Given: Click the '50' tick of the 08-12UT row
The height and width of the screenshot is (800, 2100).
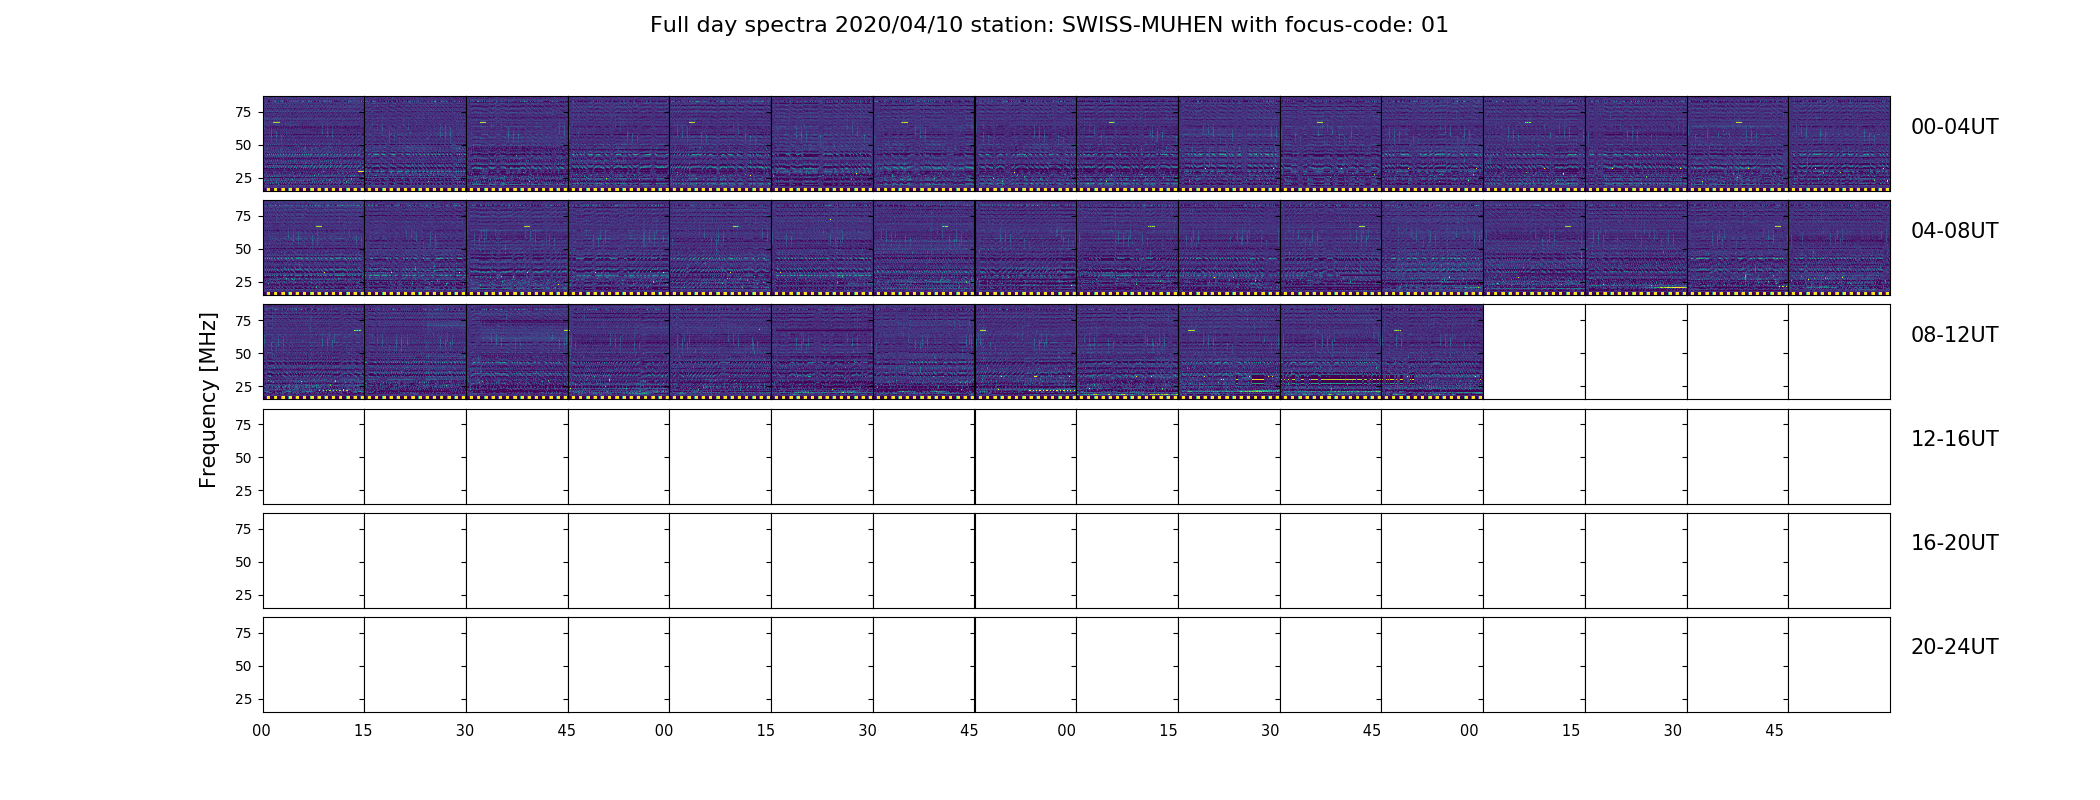Looking at the screenshot, I should pyautogui.click(x=243, y=354).
